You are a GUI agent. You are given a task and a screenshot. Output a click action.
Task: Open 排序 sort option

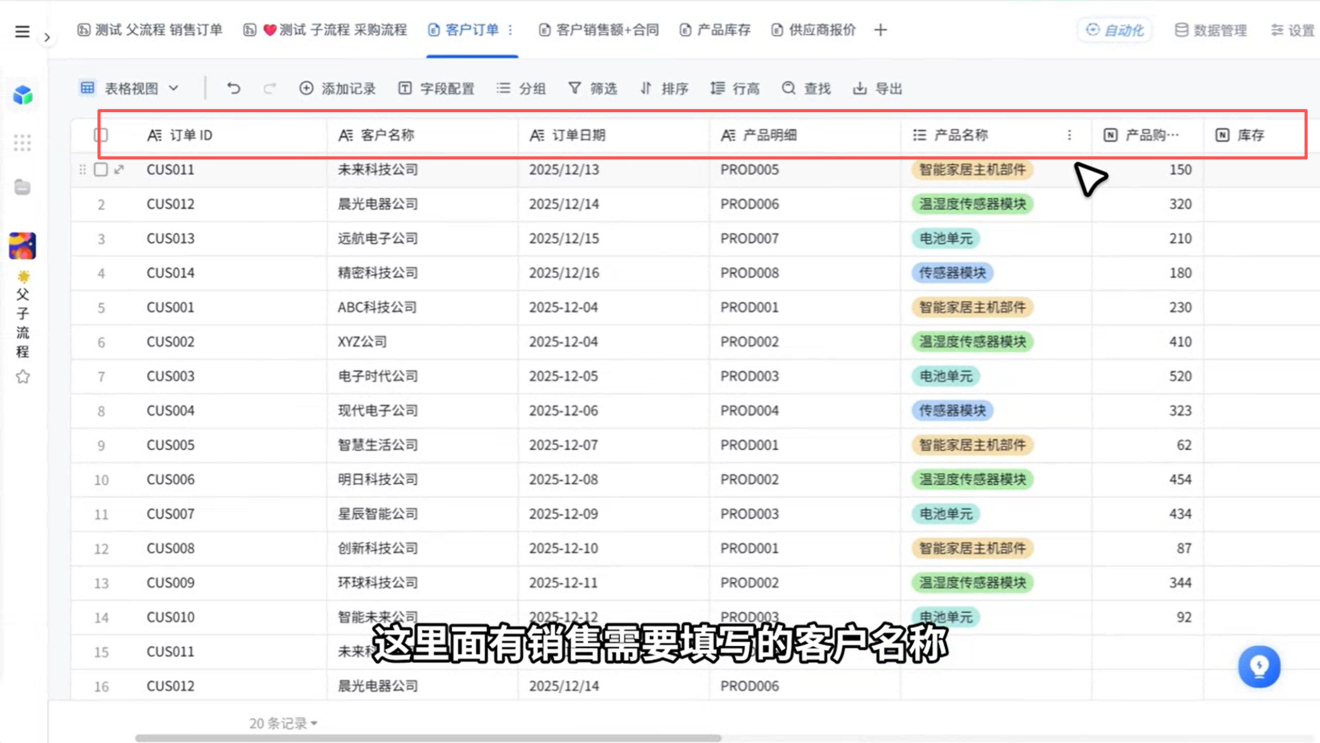pos(664,88)
